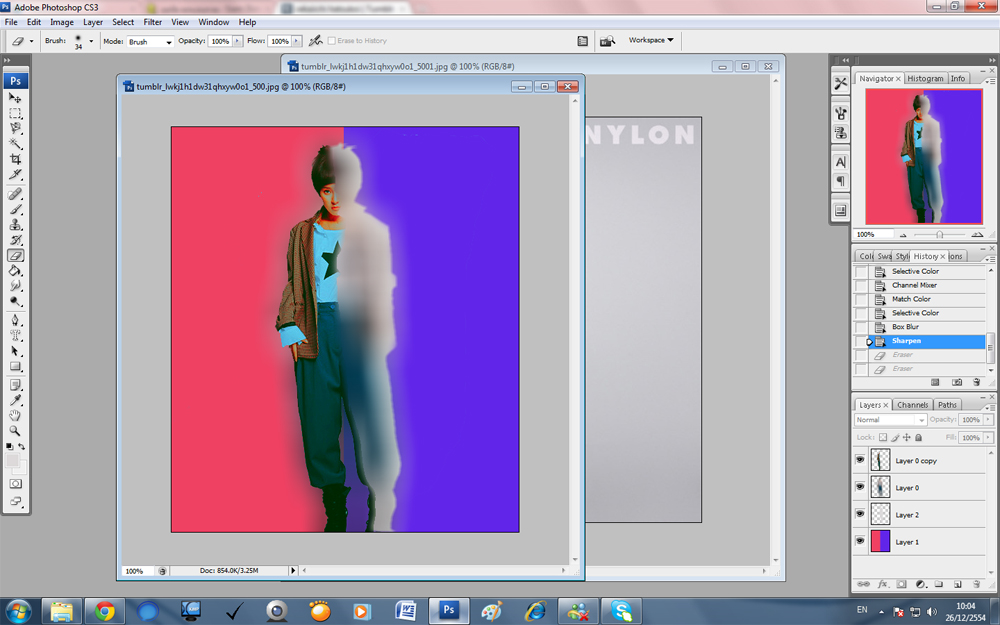This screenshot has width=1000, height=625.
Task: Select the Magic Wand tool
Action: (15, 143)
